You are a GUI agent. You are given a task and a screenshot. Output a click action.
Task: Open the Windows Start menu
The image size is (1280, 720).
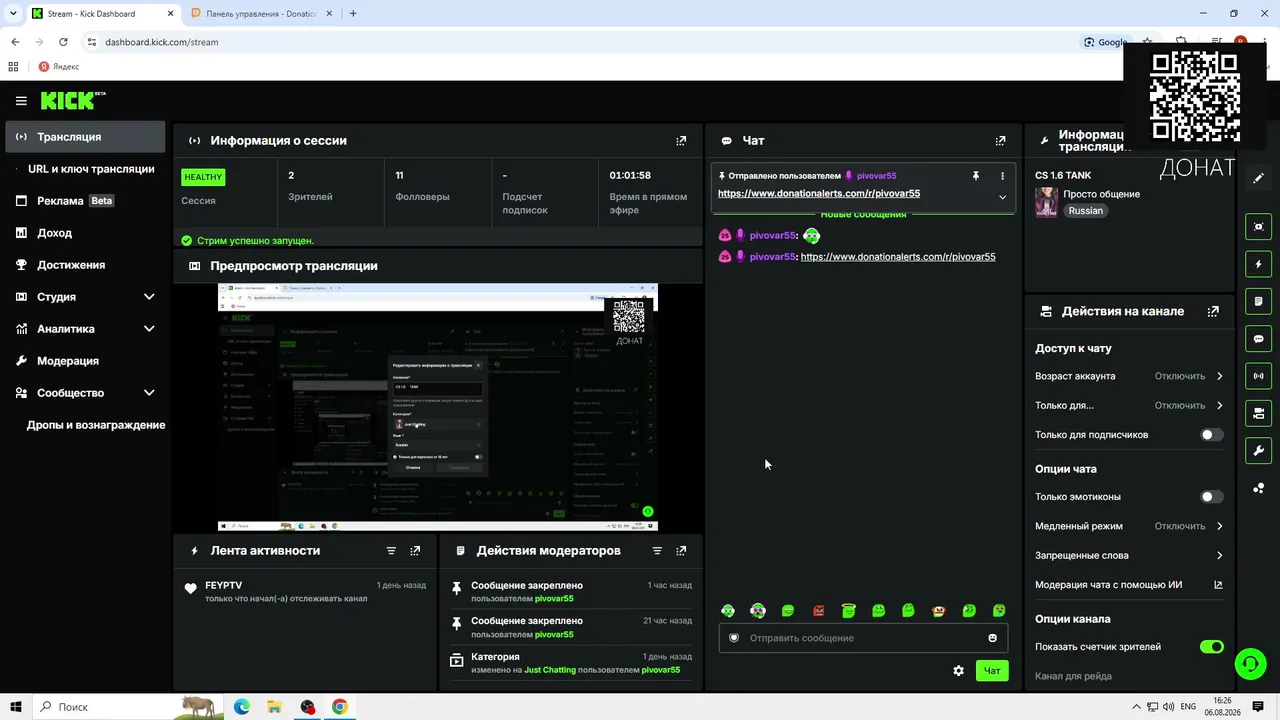[x=16, y=707]
